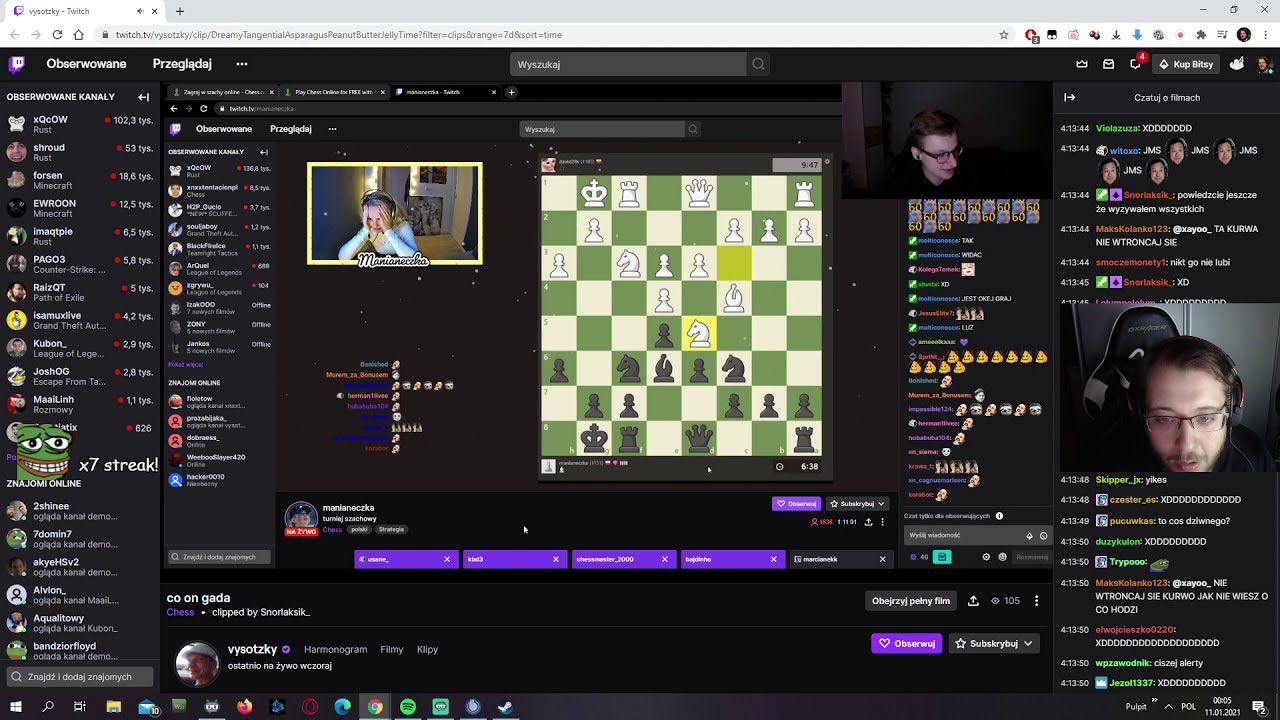Open browser home page button
The image size is (1280, 720).
79,35
